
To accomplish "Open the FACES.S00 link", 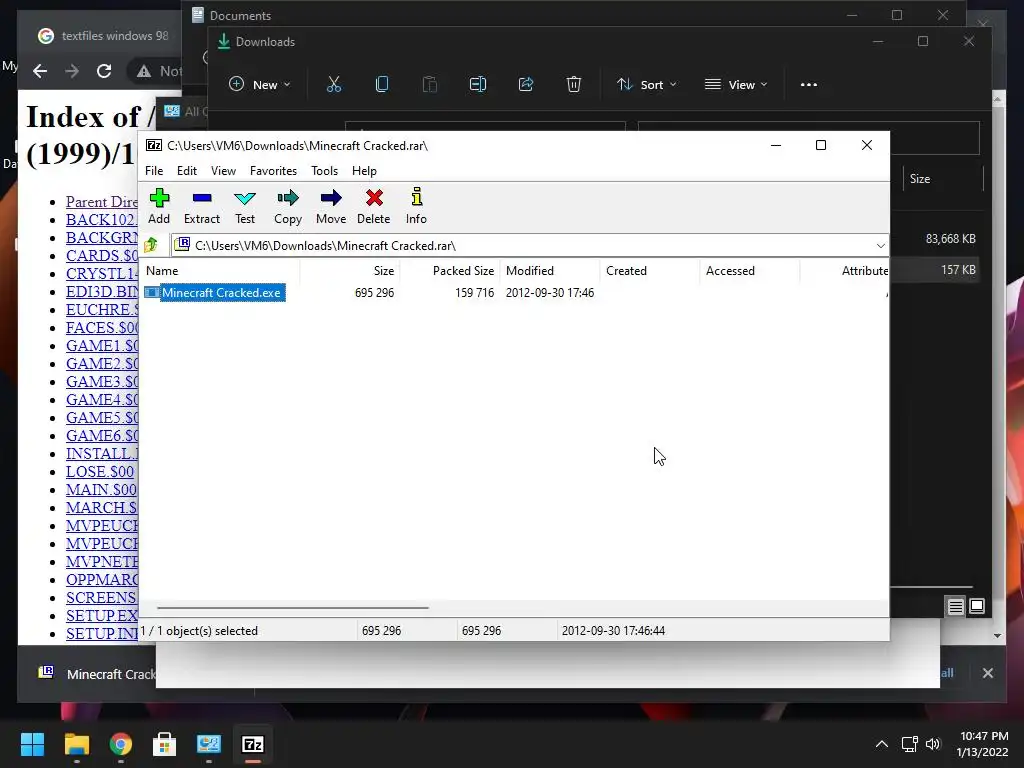I will tap(102, 328).
